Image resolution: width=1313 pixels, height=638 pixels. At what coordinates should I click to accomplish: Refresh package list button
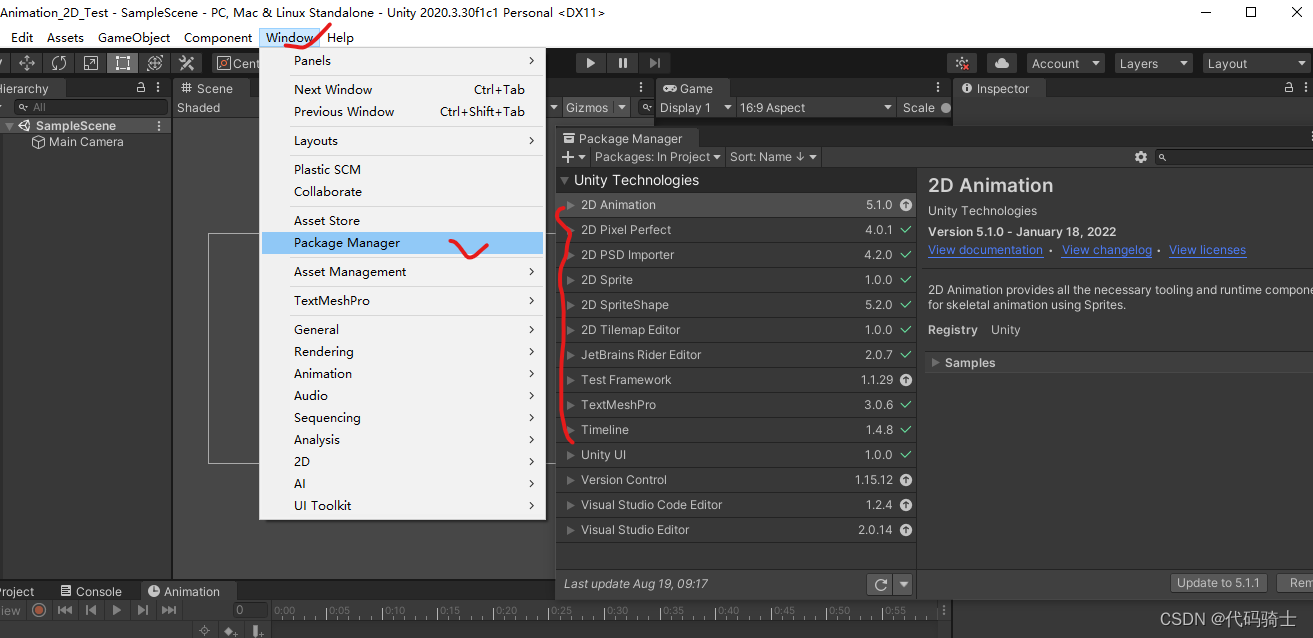click(x=880, y=584)
